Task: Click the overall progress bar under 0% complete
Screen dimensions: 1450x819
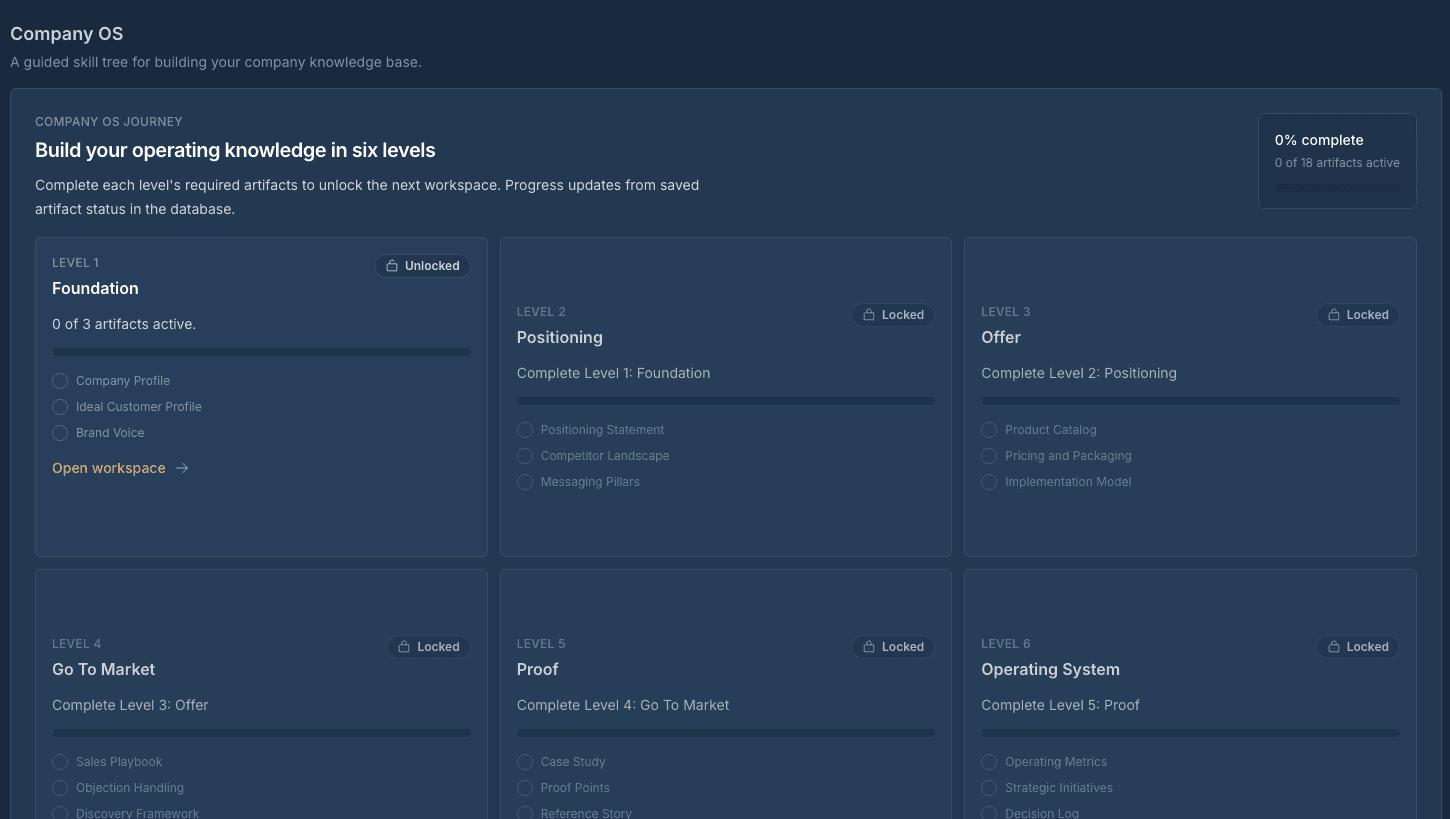Action: (1337, 188)
